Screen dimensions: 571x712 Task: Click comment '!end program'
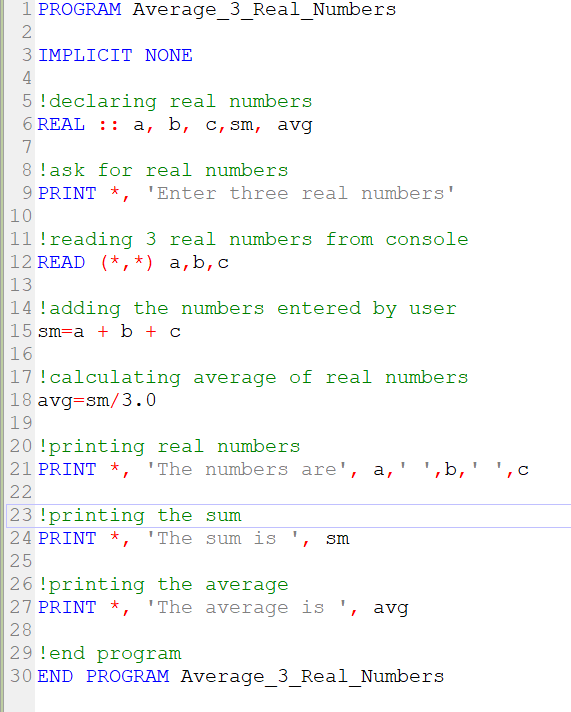point(110,654)
